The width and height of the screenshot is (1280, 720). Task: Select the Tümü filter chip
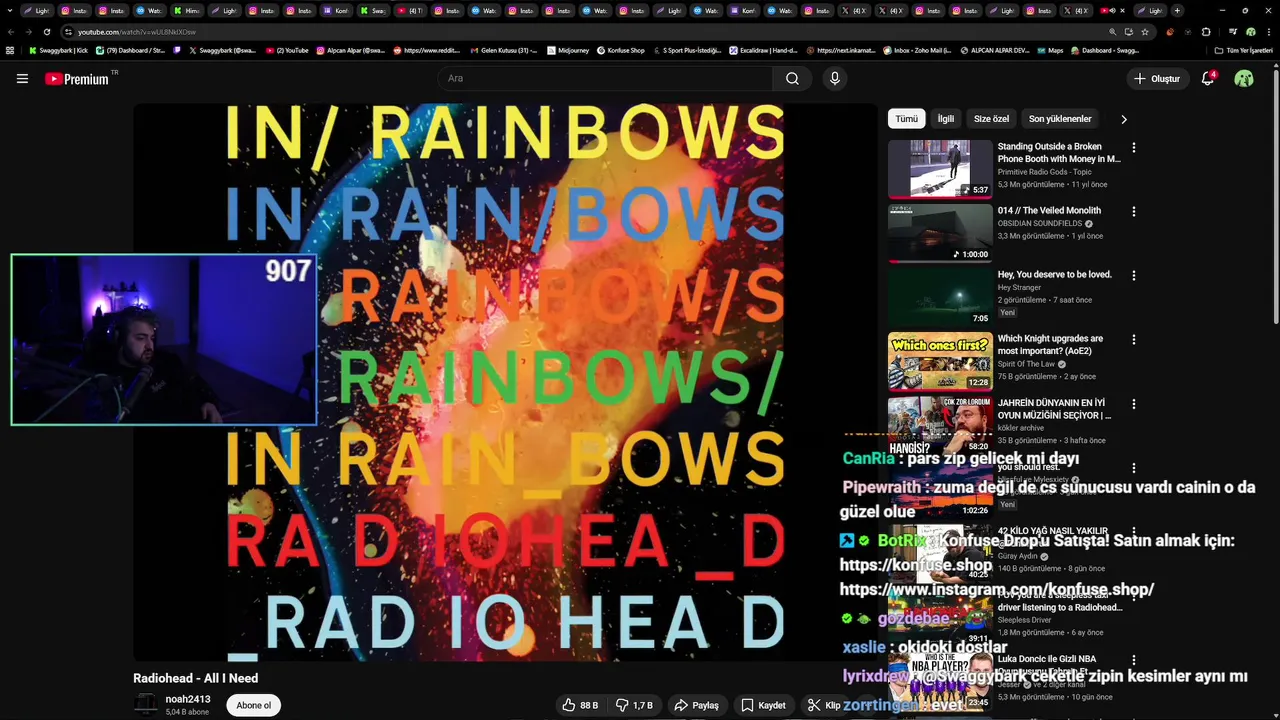point(906,119)
